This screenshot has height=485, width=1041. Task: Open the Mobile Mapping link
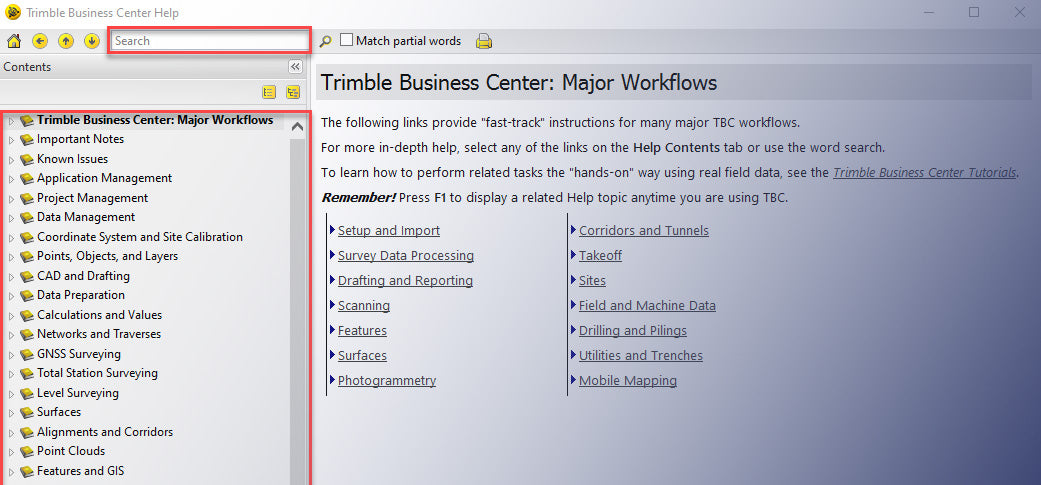[628, 381]
